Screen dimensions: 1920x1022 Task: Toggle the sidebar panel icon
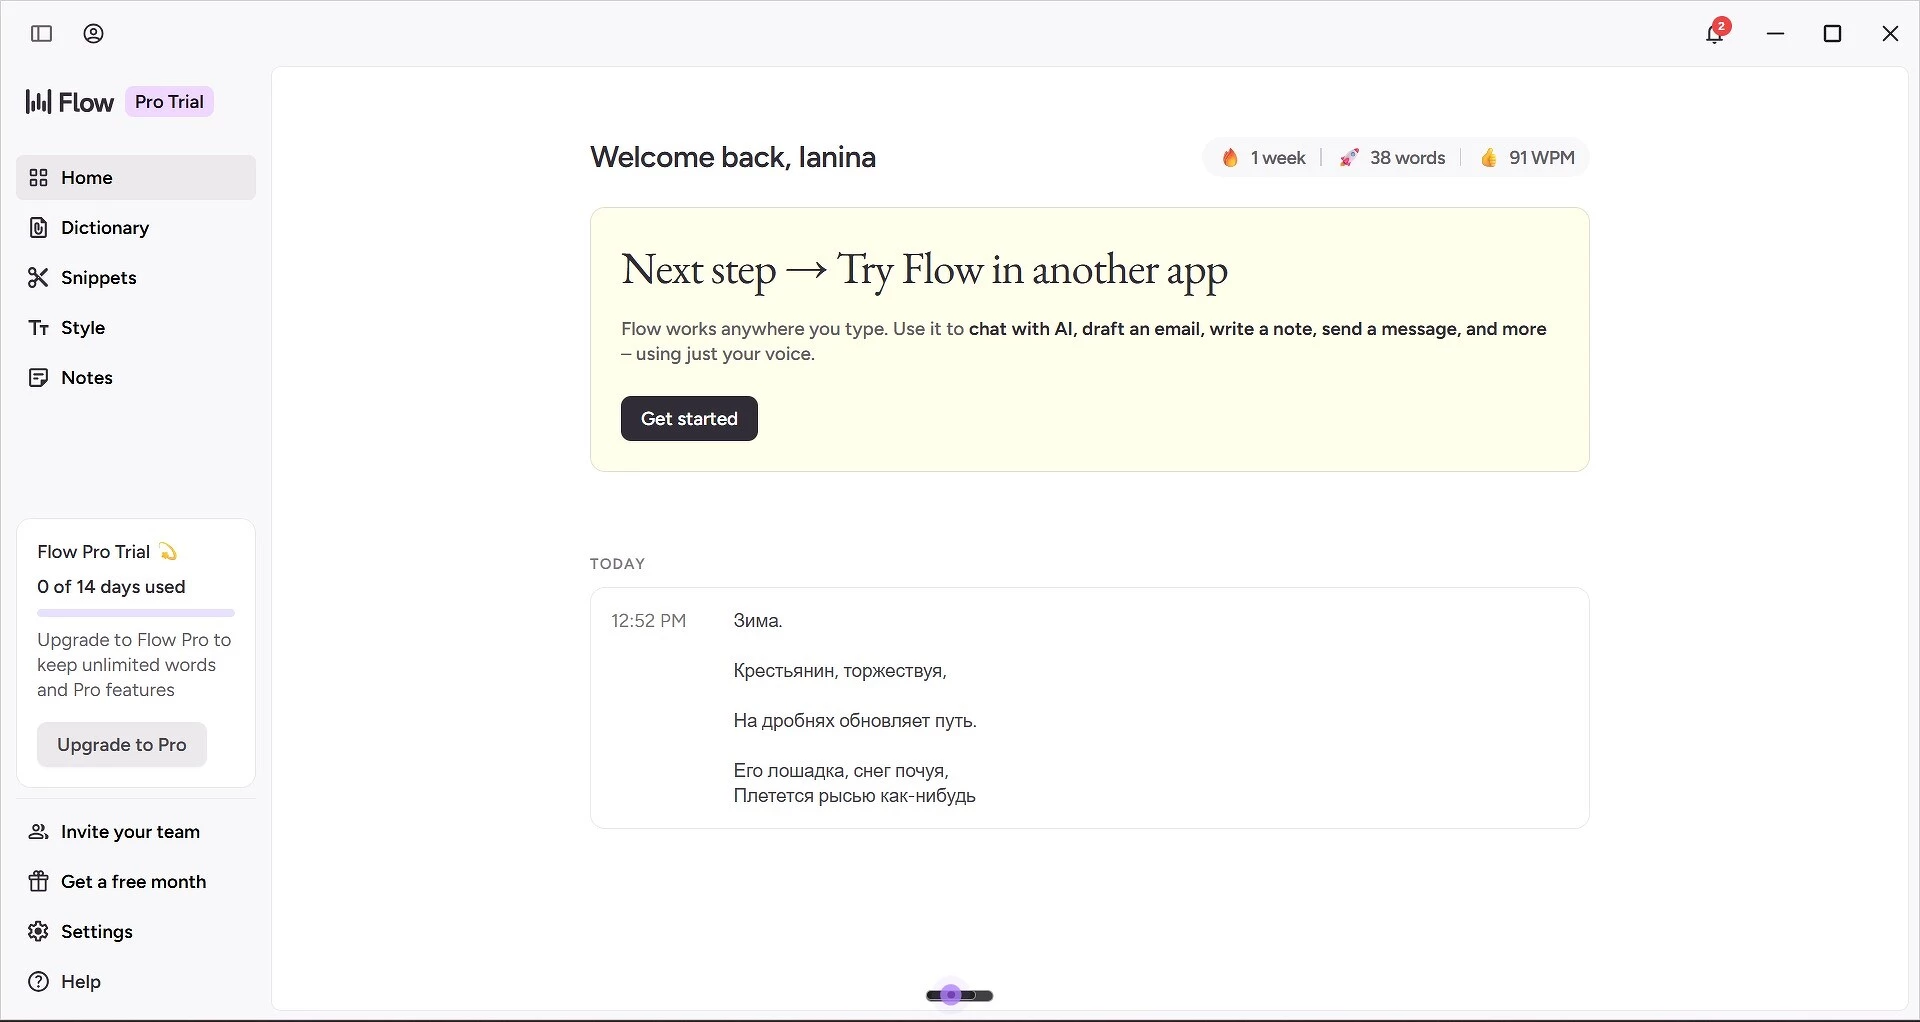pos(41,34)
